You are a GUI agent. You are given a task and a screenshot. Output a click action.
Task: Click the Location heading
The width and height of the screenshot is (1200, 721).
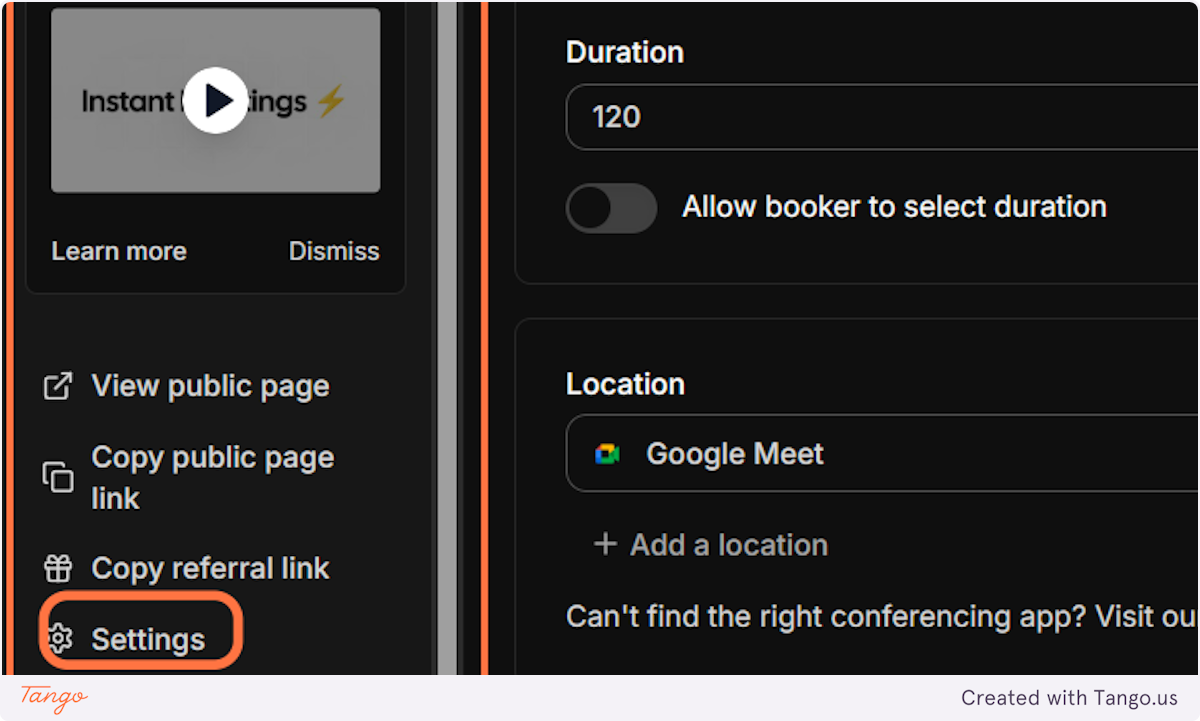tap(625, 384)
